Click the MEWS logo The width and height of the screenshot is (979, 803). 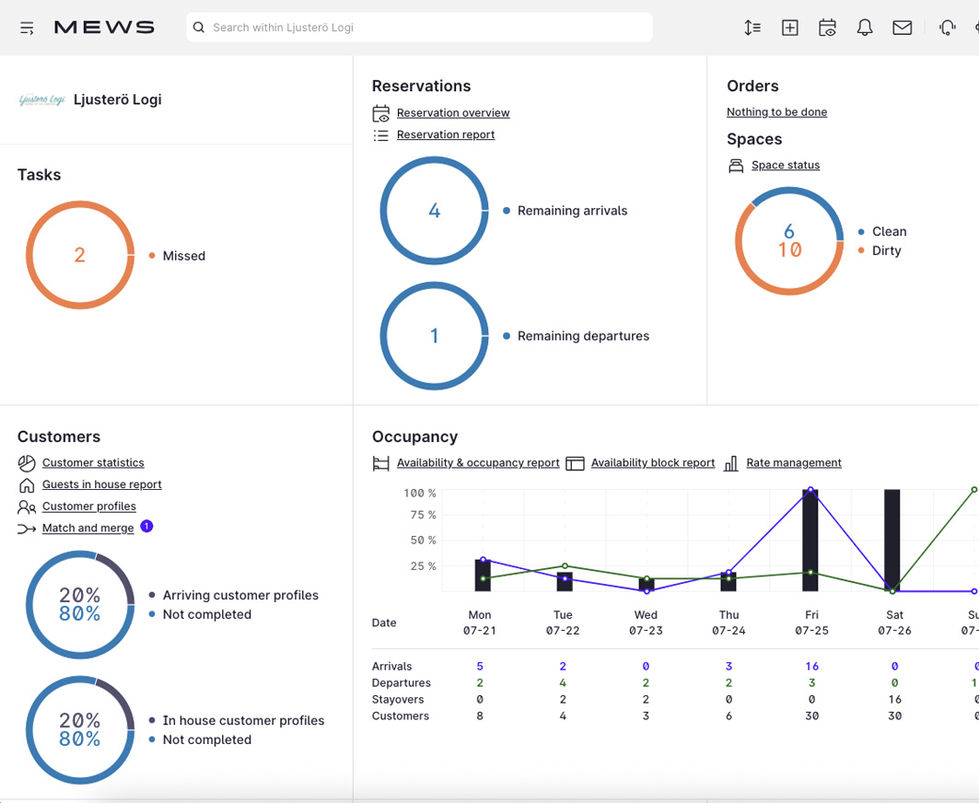104,27
